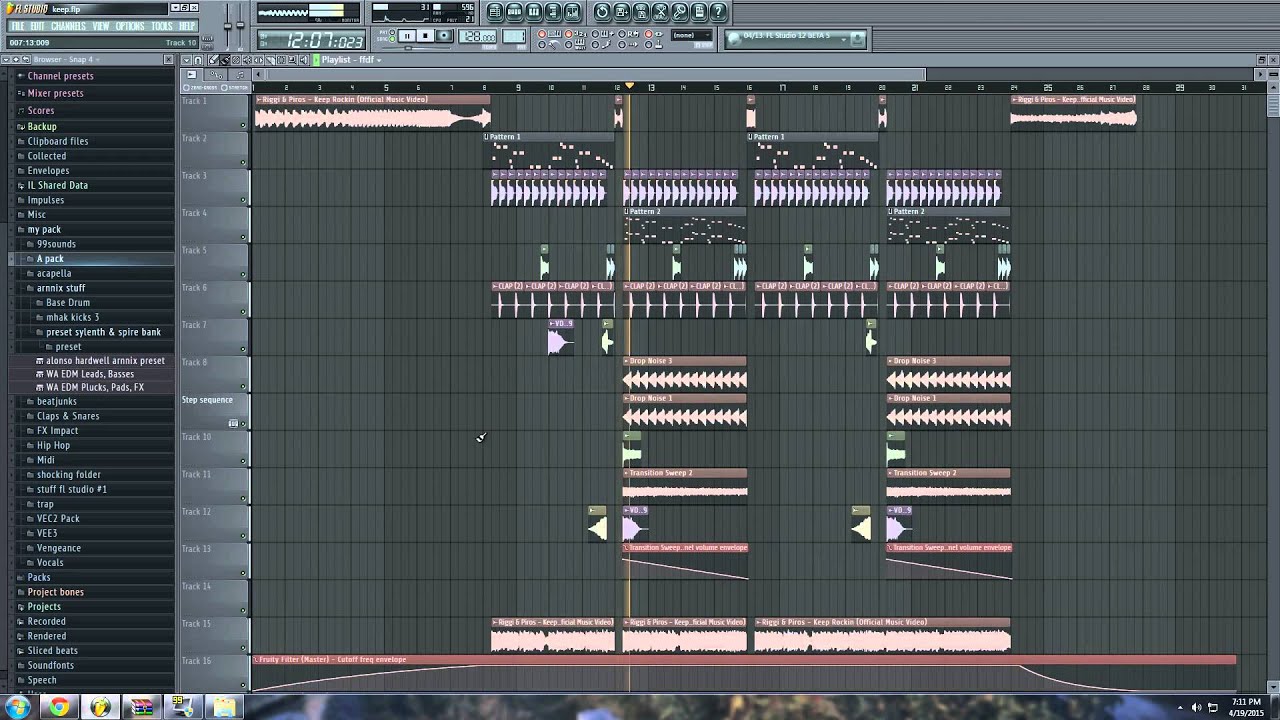Expand the Channel presets folder
This screenshot has height=720, width=1280.
(60, 76)
